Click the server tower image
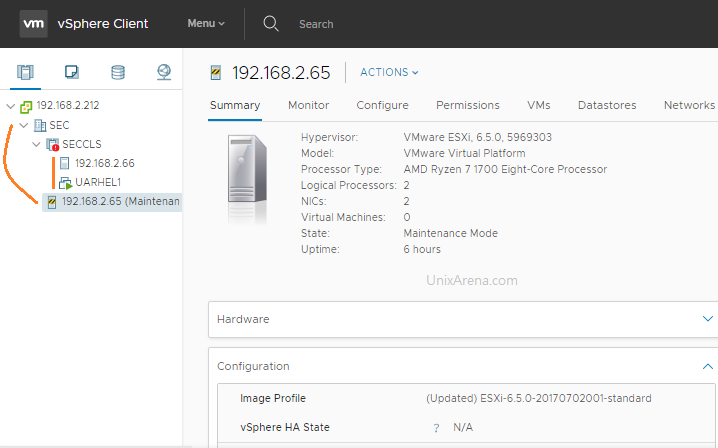 pyautogui.click(x=247, y=169)
